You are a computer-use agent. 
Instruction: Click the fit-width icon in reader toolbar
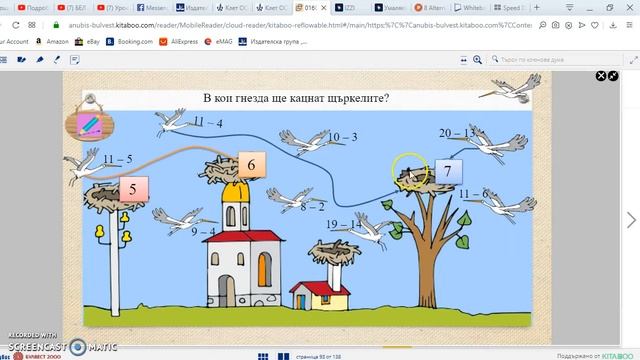pyautogui.click(x=464, y=60)
